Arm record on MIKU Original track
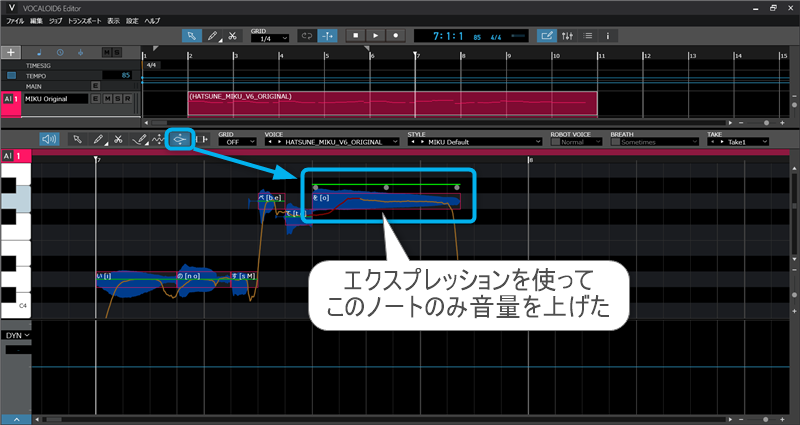 128,99
